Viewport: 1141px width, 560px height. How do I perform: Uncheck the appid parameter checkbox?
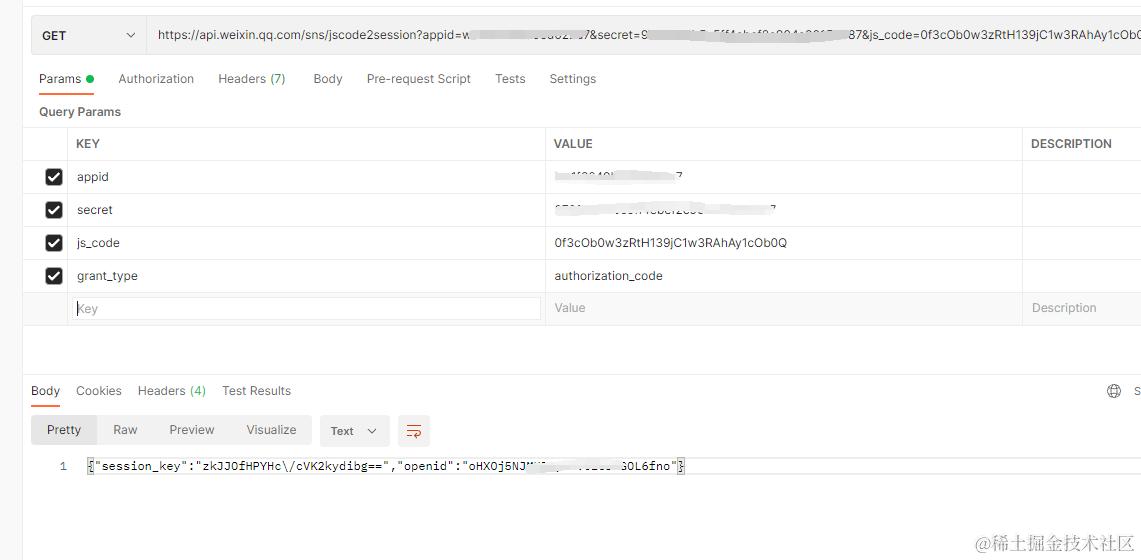[x=54, y=177]
